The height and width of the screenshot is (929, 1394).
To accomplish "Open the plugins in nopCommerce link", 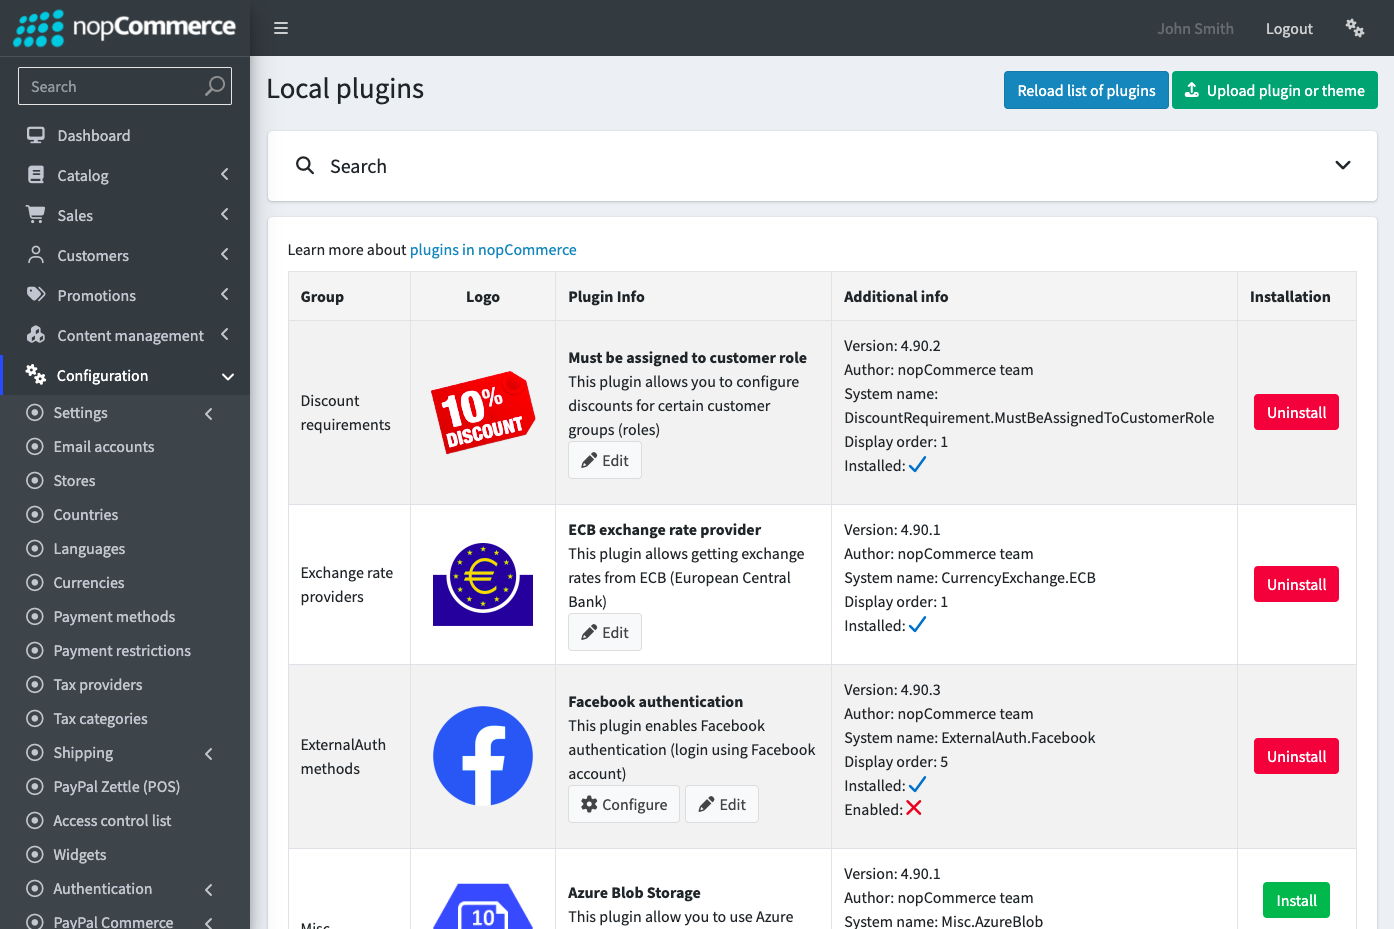I will (x=493, y=250).
